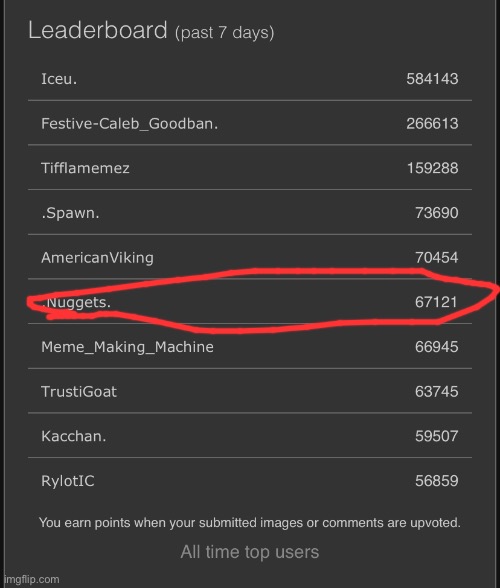Select the 67121 score inside red circle
500x588 pixels.
436,302
